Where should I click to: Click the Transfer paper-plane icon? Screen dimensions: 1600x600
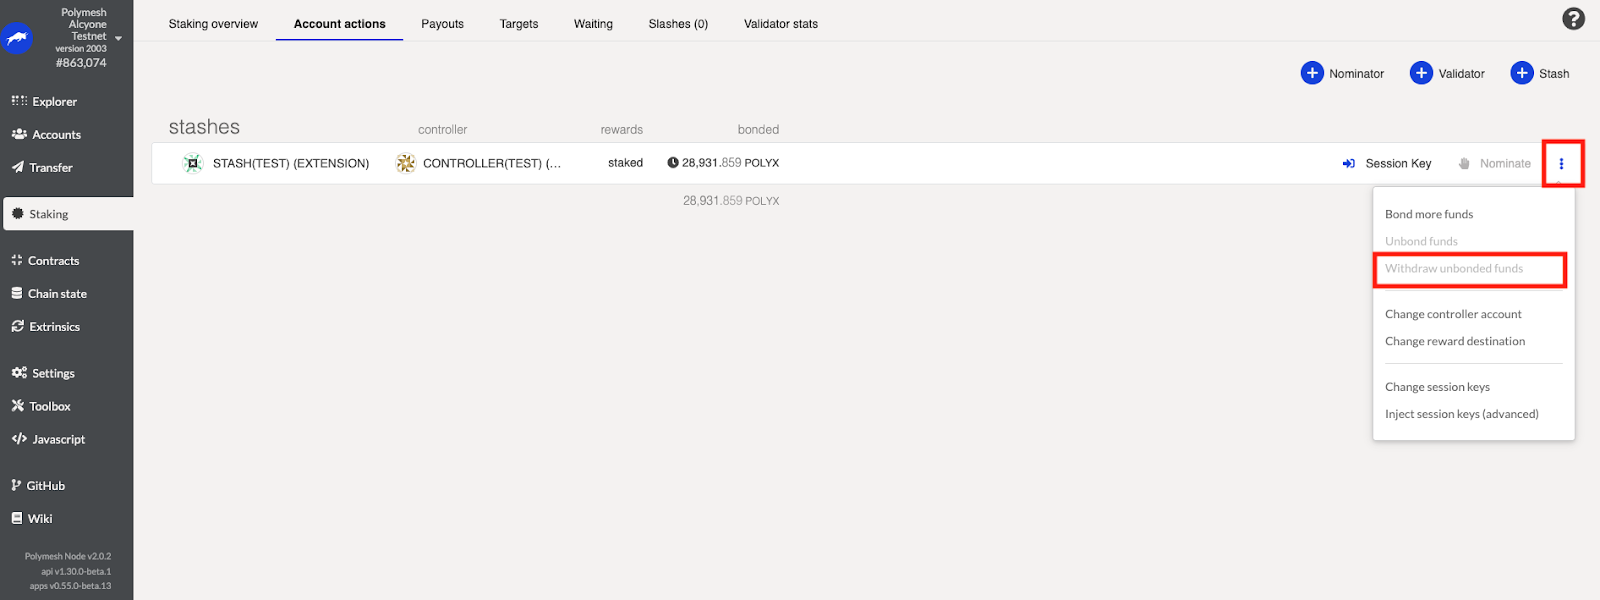tap(18, 167)
